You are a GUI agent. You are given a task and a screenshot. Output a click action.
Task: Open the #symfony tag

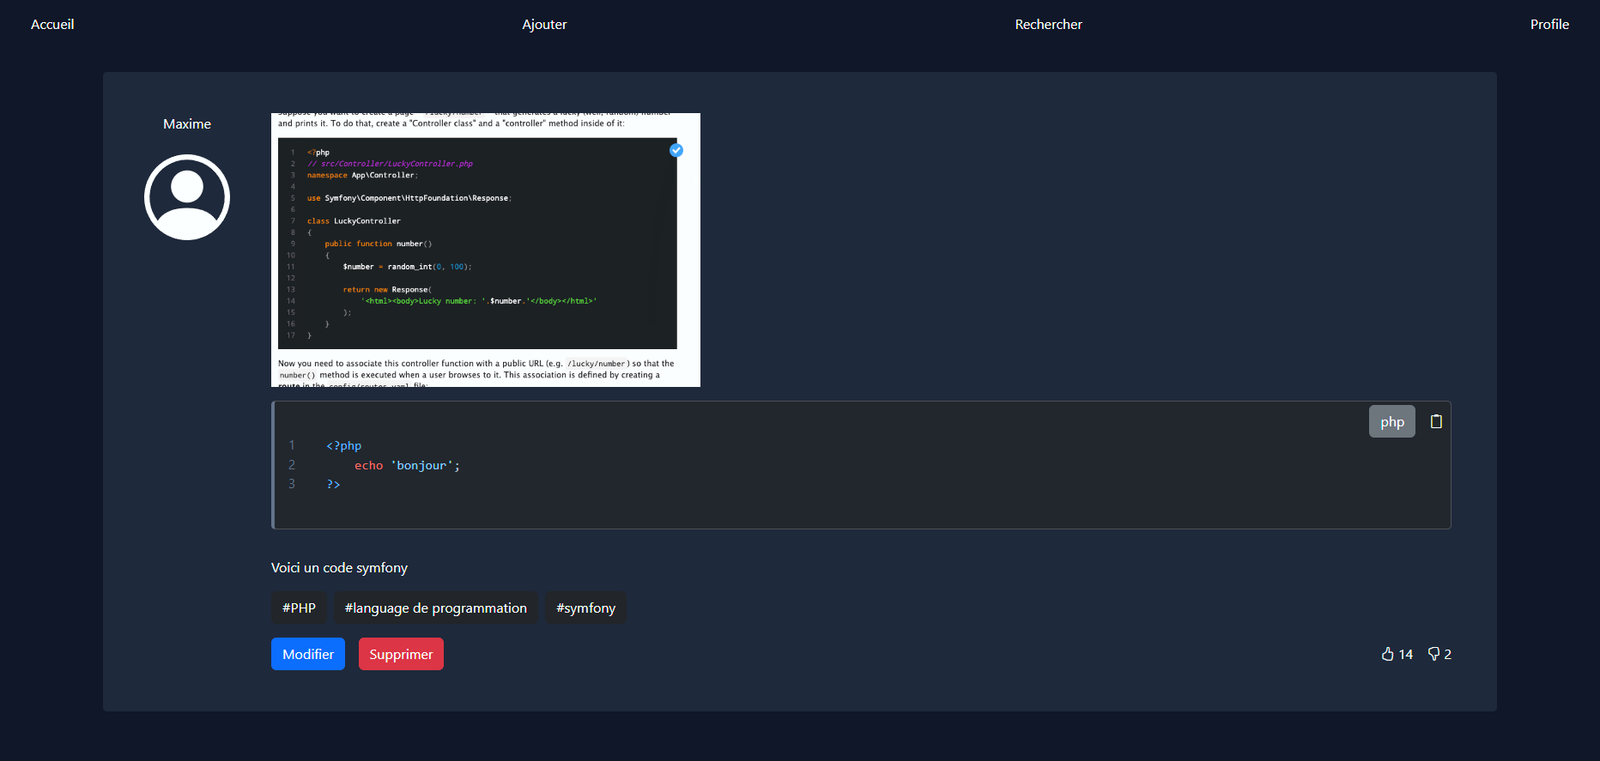[x=586, y=608]
